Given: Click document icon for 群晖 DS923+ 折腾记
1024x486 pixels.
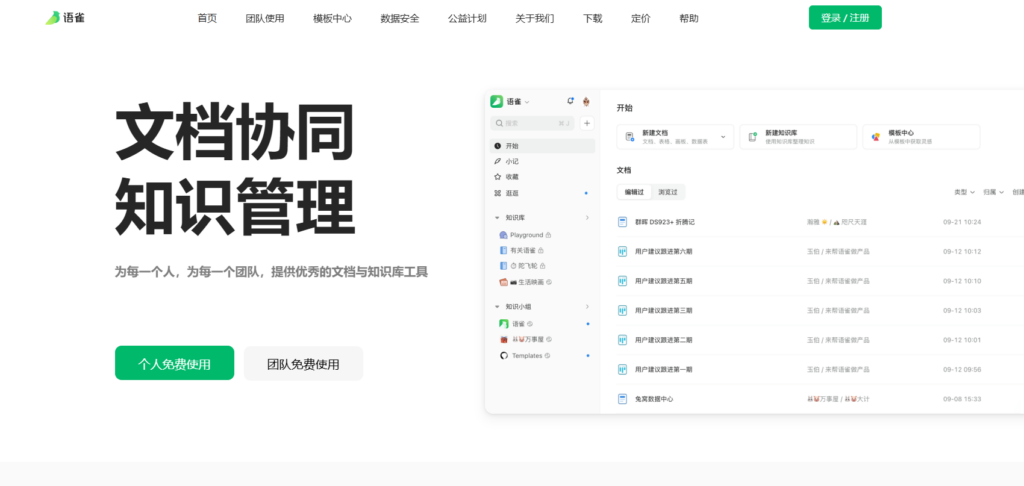Looking at the screenshot, I should click(622, 222).
